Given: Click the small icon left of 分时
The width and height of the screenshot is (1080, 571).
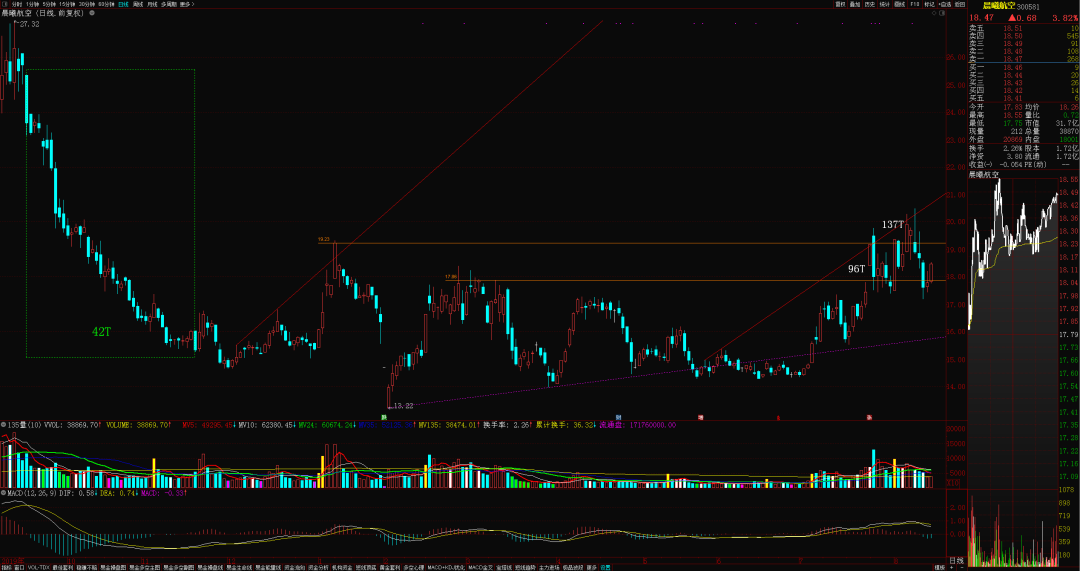Looking at the screenshot, I should tap(5, 4).
